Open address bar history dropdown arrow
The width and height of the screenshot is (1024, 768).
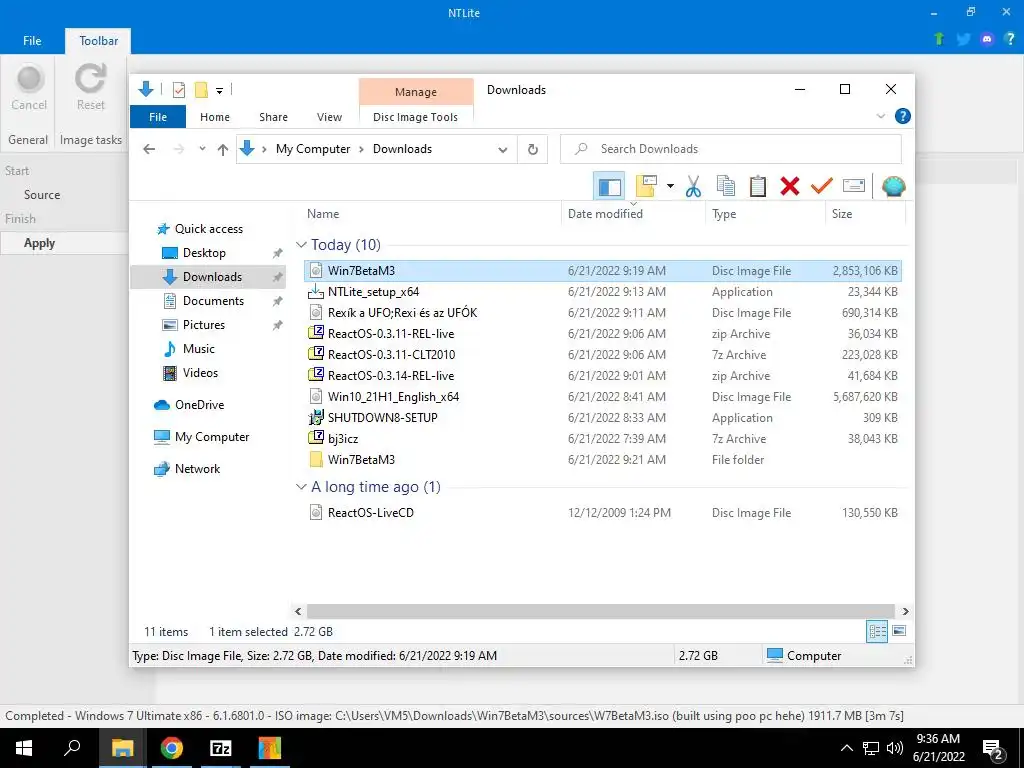pyautogui.click(x=503, y=150)
